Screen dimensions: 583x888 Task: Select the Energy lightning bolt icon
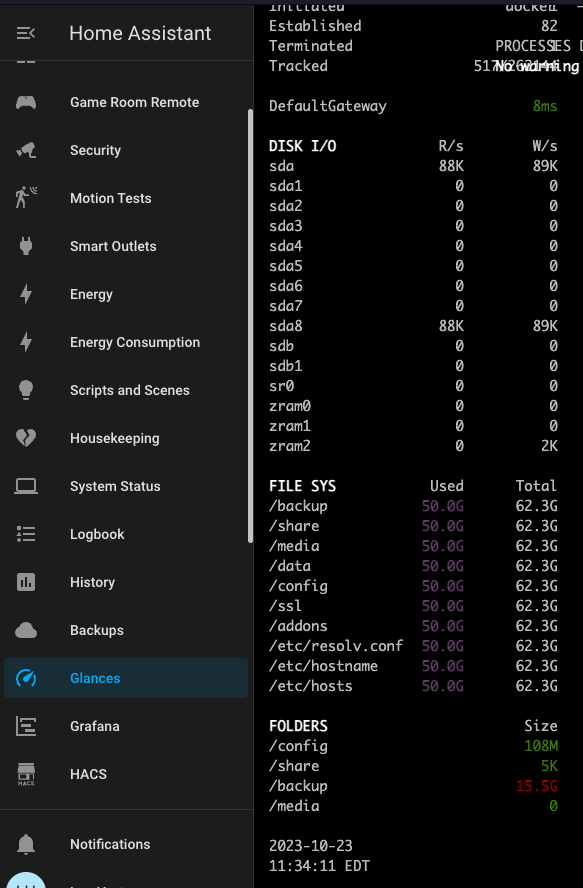coord(25,294)
